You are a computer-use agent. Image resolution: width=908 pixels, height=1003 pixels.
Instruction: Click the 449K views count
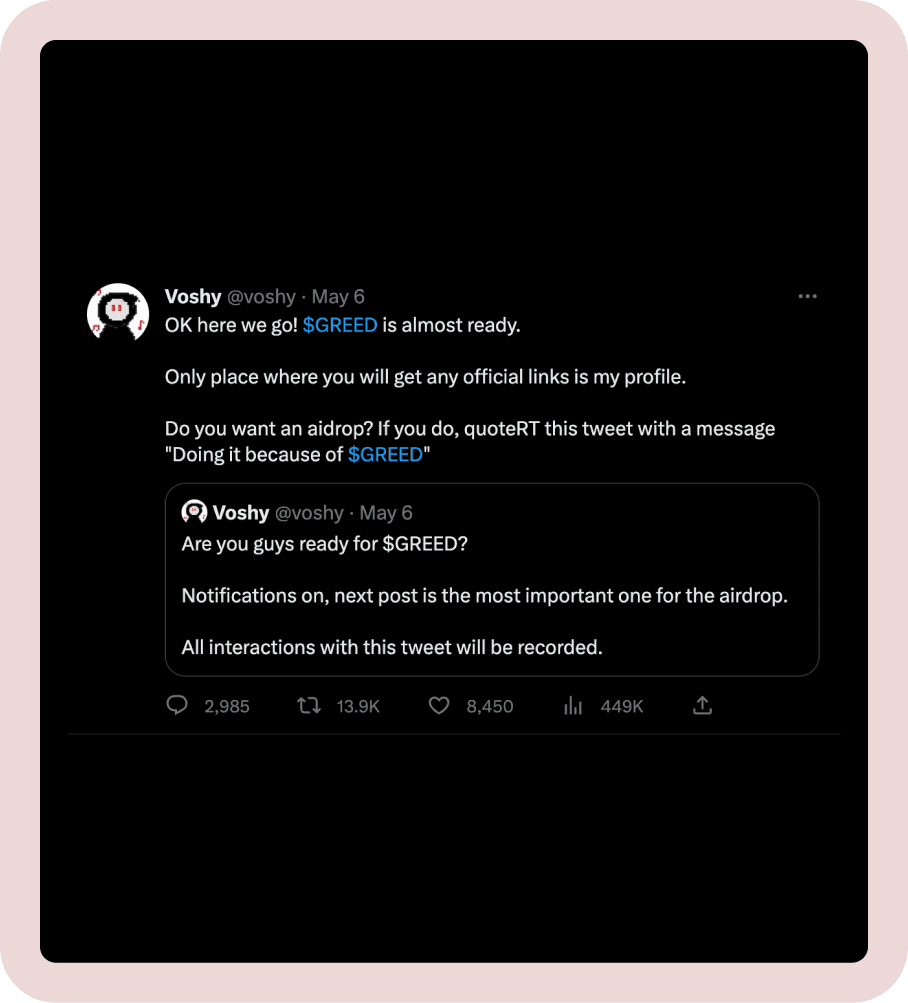(622, 707)
